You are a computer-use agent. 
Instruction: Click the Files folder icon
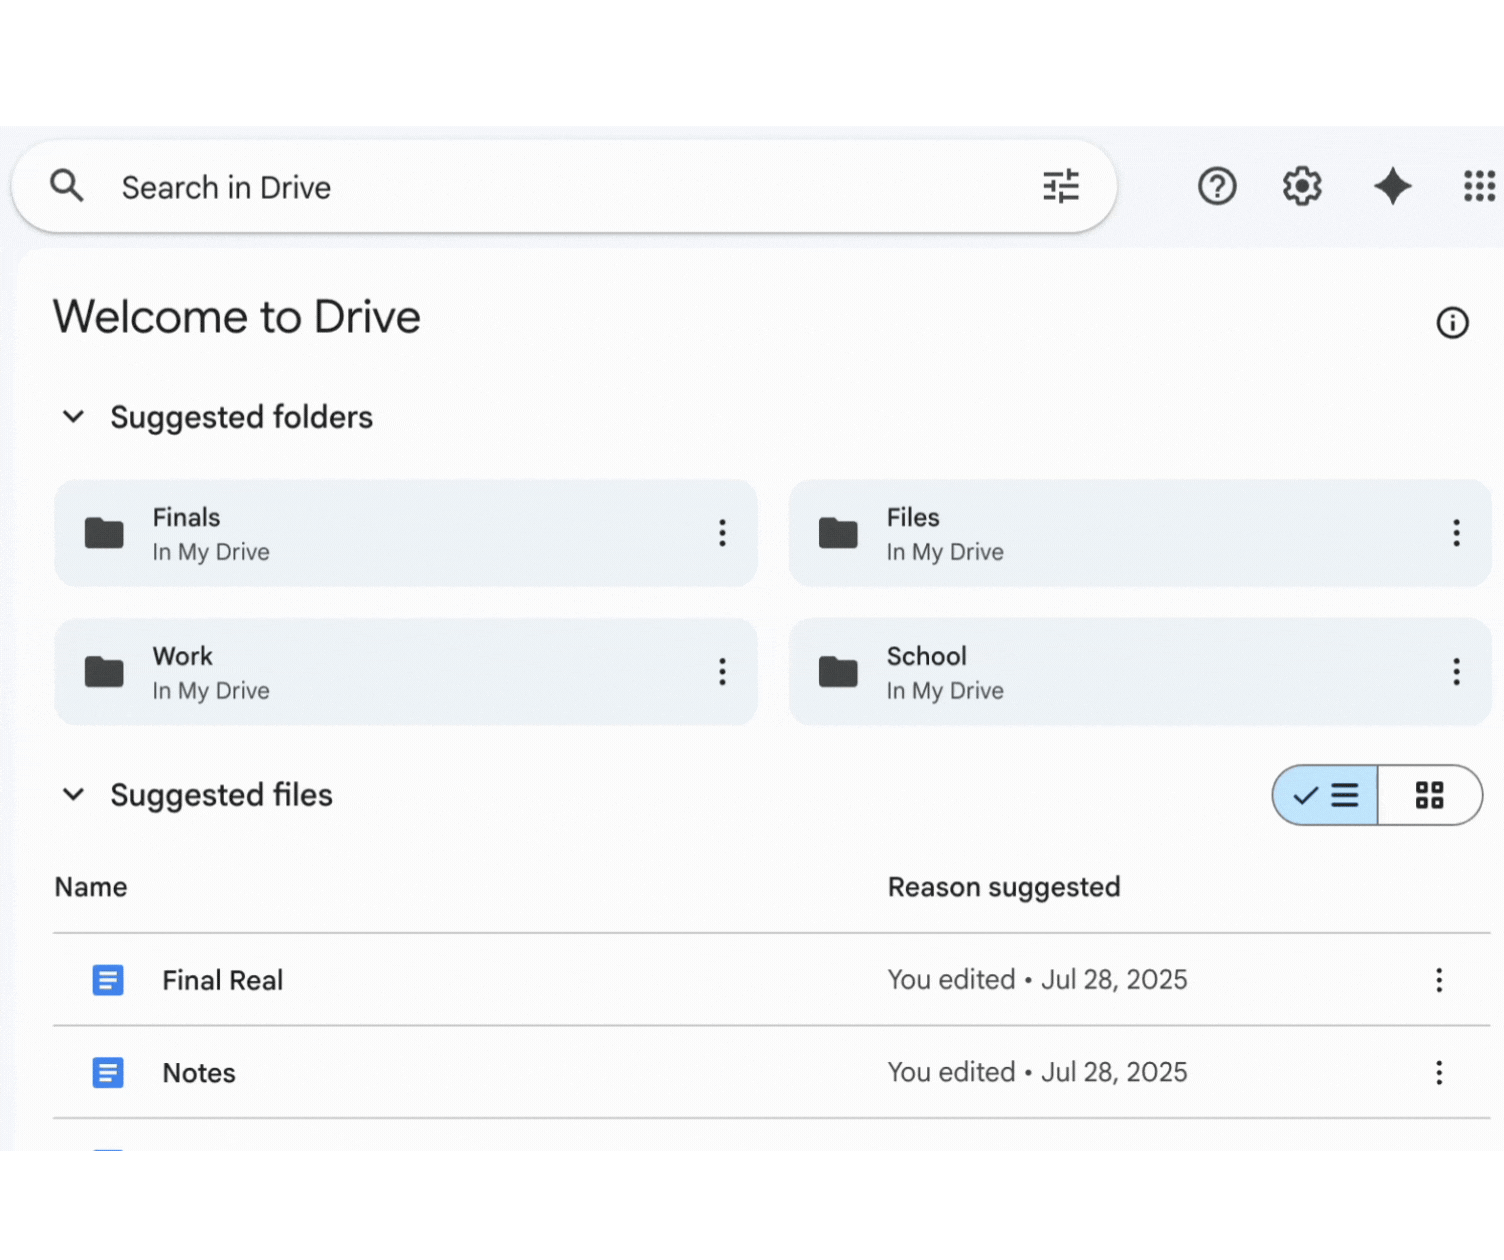838,534
